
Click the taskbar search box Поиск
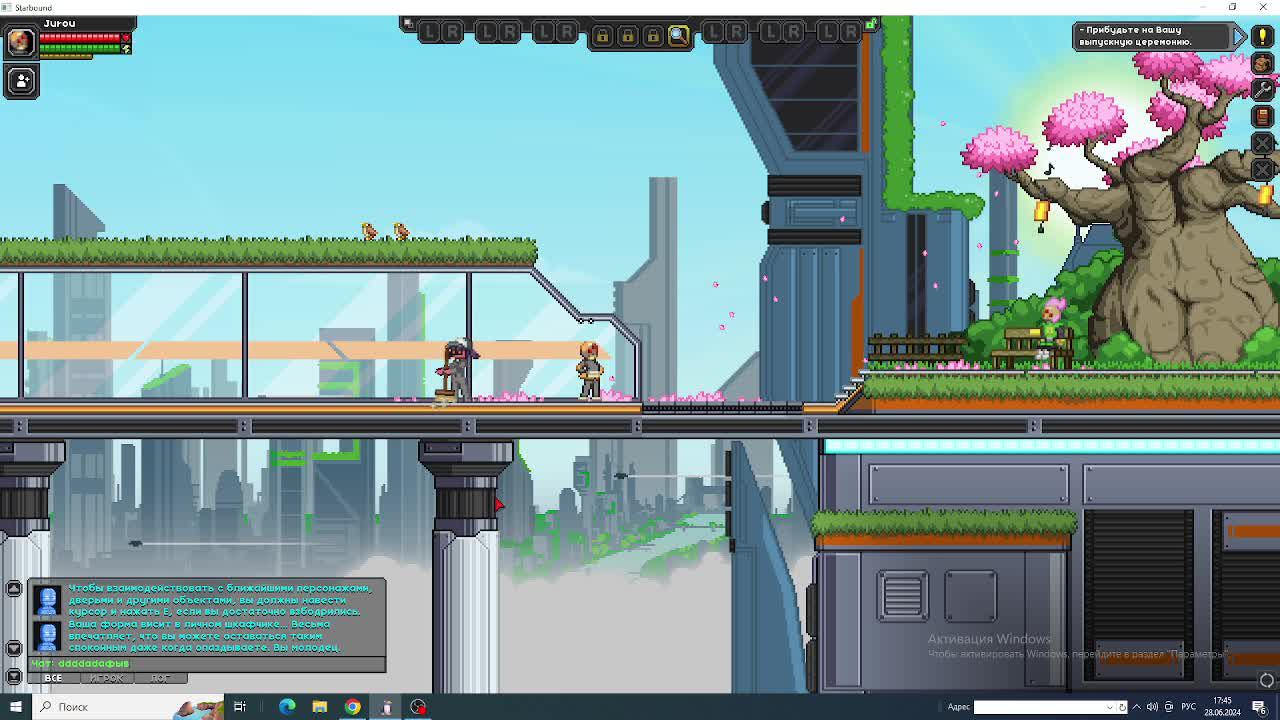(x=129, y=707)
